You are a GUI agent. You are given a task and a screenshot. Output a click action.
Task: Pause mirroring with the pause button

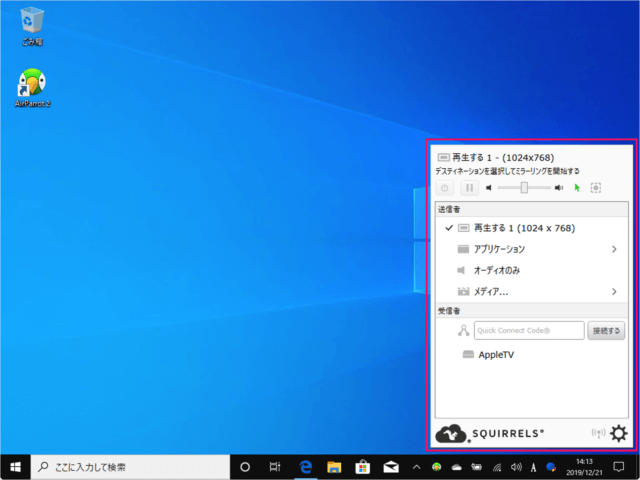(469, 187)
